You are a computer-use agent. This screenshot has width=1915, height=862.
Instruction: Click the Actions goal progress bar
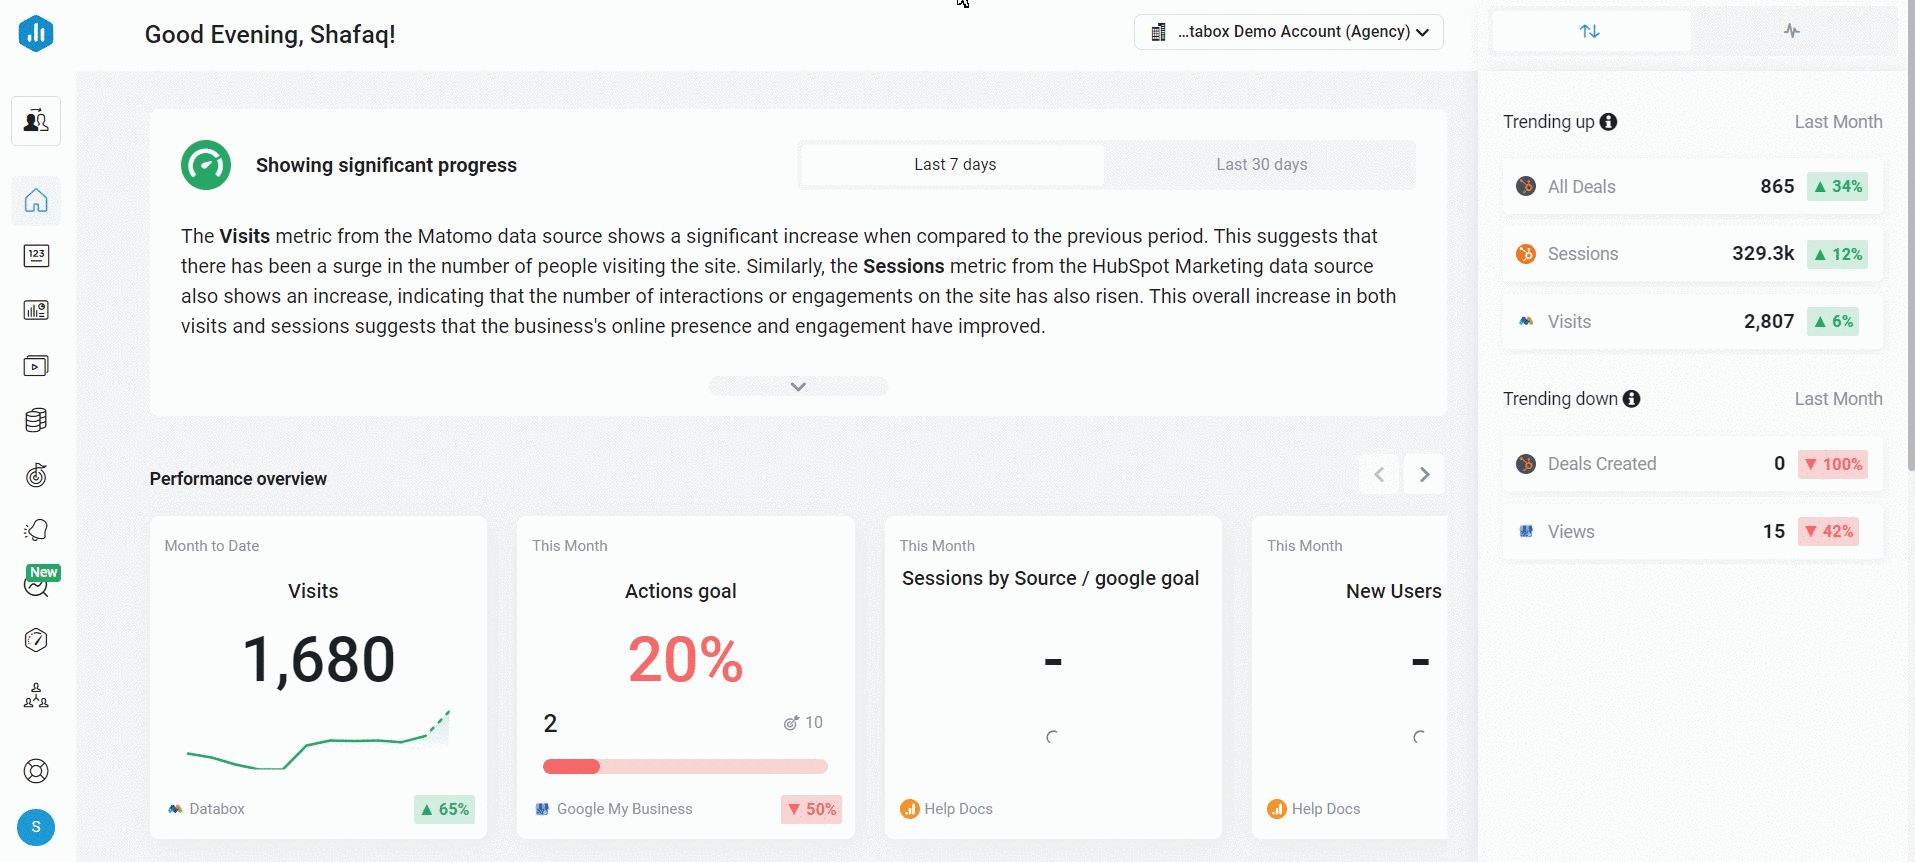pos(684,766)
